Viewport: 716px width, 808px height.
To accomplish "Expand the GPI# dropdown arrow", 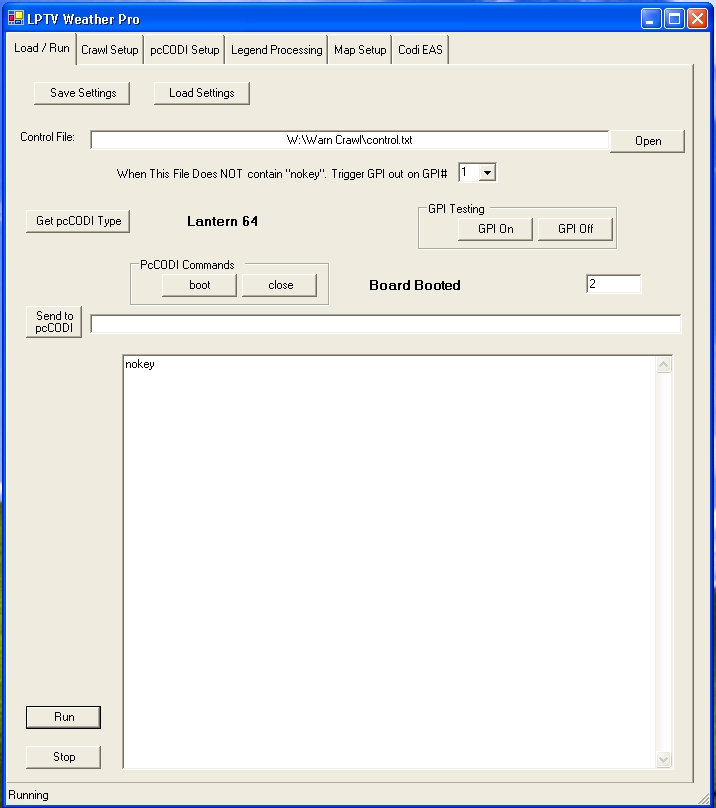I will pyautogui.click(x=487, y=173).
